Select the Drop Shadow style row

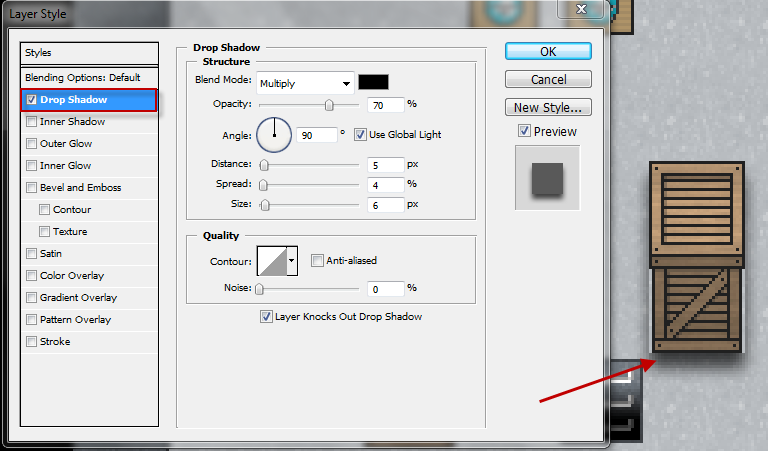point(89,100)
